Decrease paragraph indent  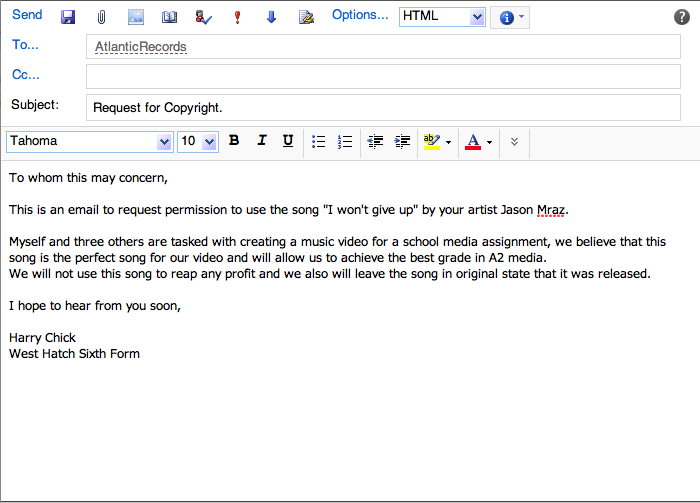pos(375,141)
